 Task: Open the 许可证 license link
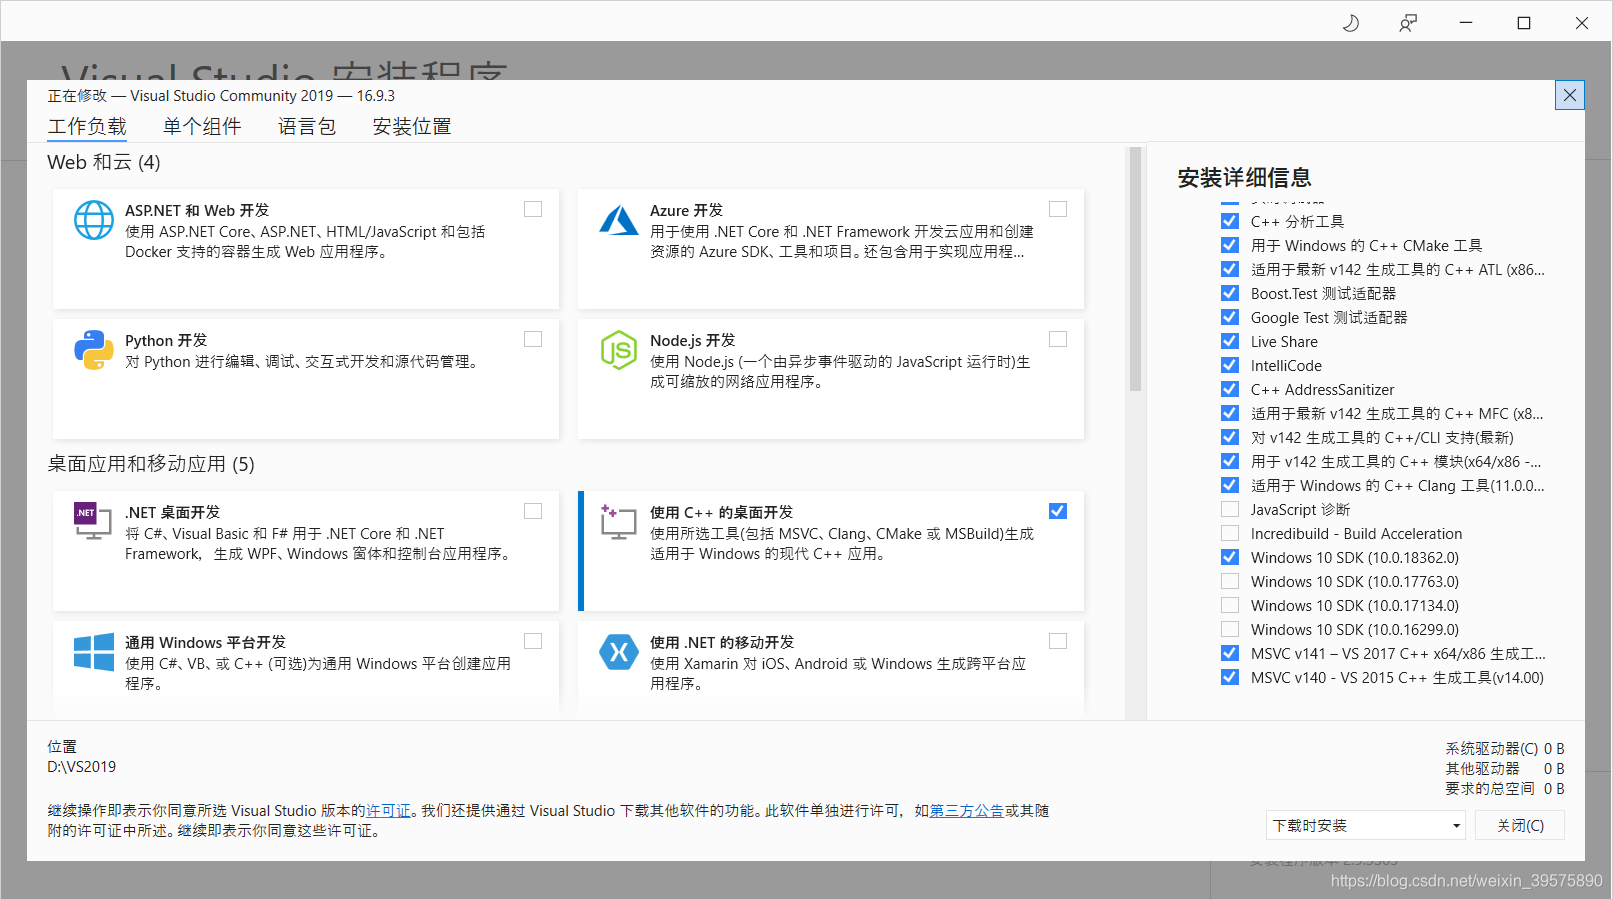[389, 811]
